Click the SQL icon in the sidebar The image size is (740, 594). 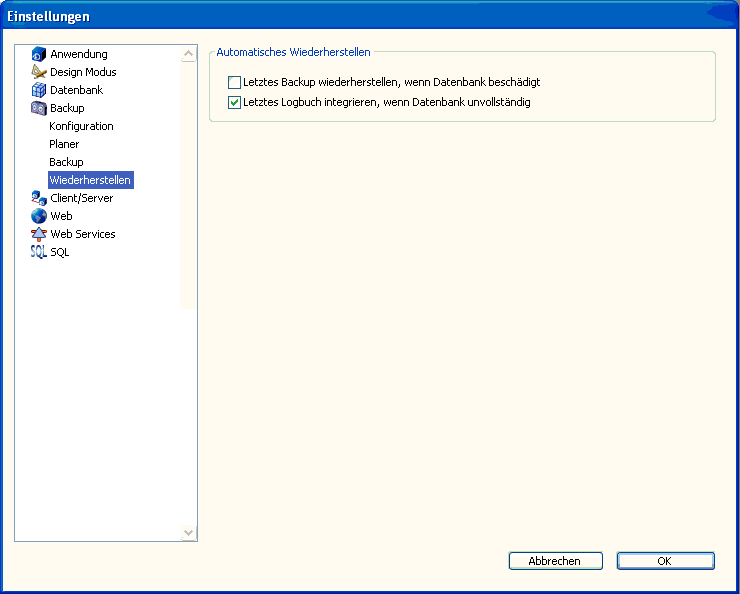coord(39,252)
